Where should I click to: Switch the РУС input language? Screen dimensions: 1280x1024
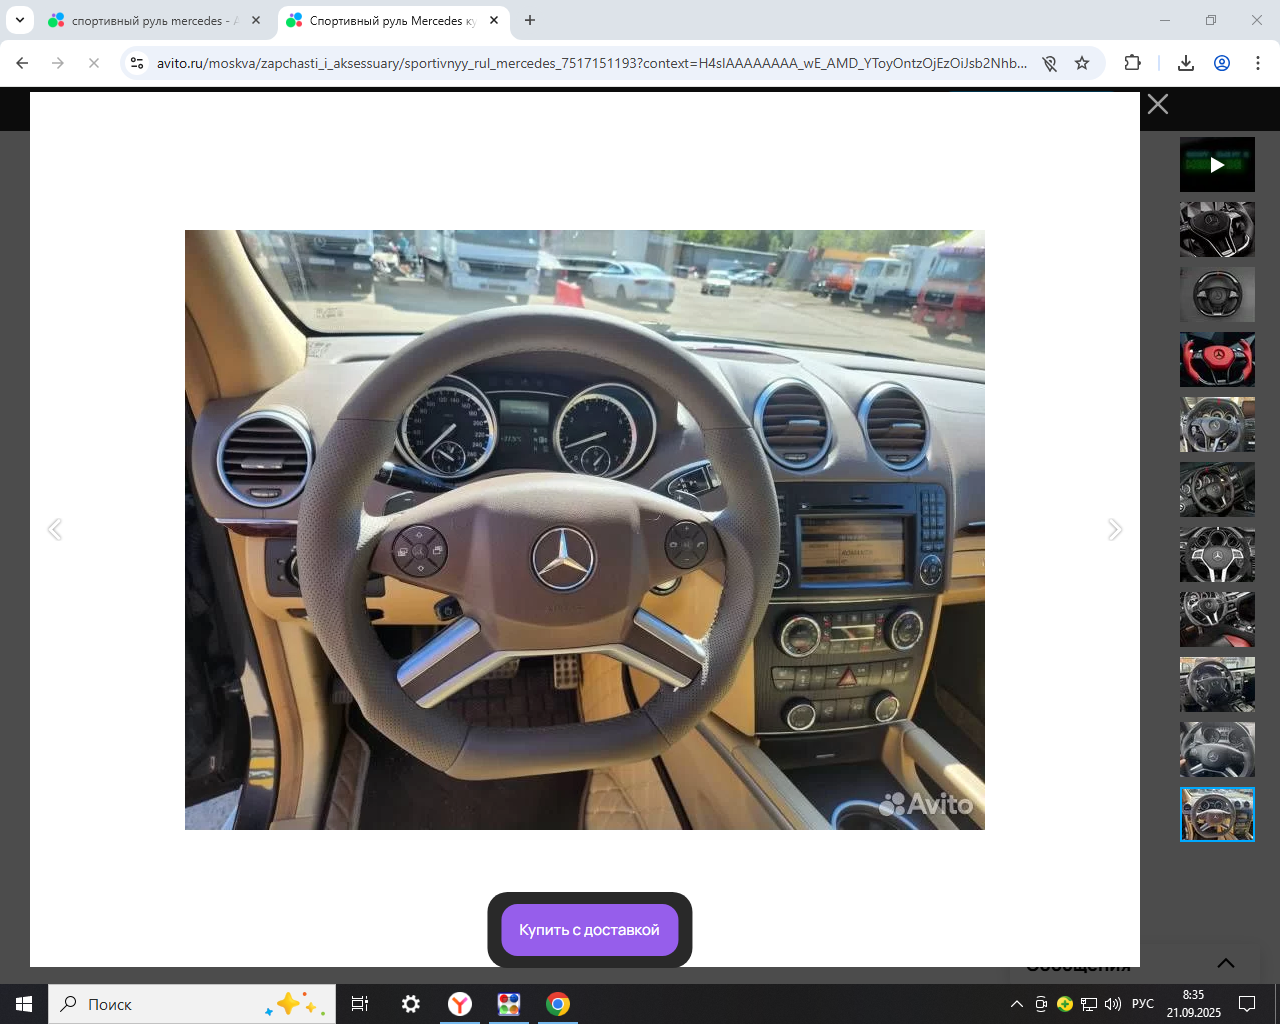tap(1143, 1004)
